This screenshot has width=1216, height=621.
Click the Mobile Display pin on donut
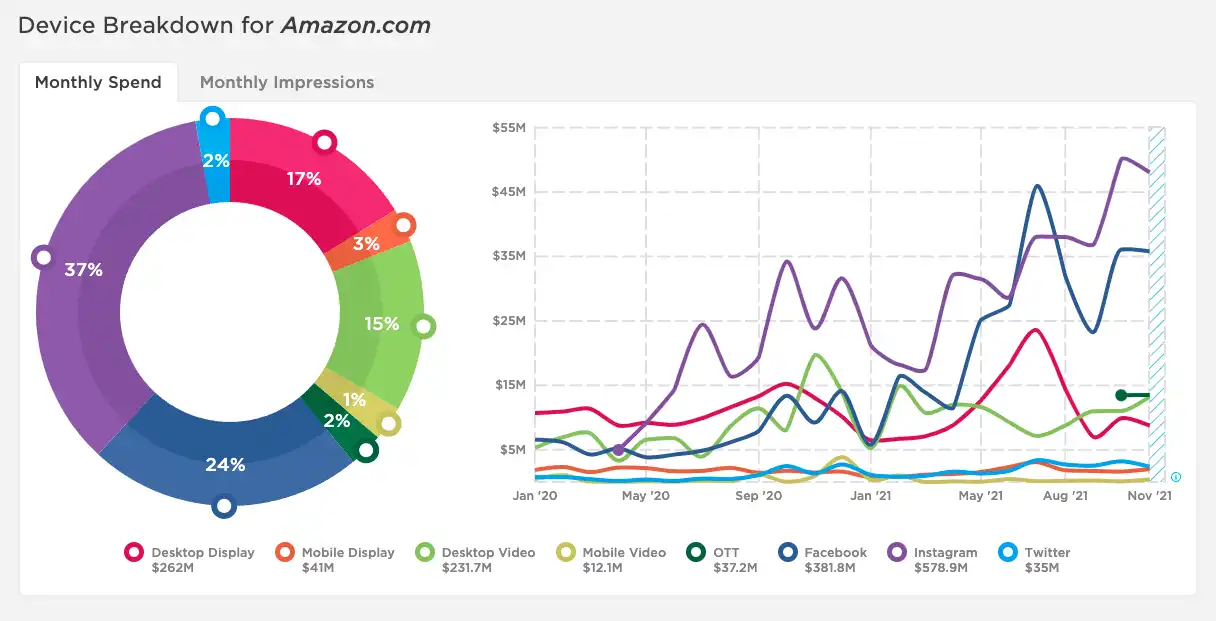[x=404, y=226]
